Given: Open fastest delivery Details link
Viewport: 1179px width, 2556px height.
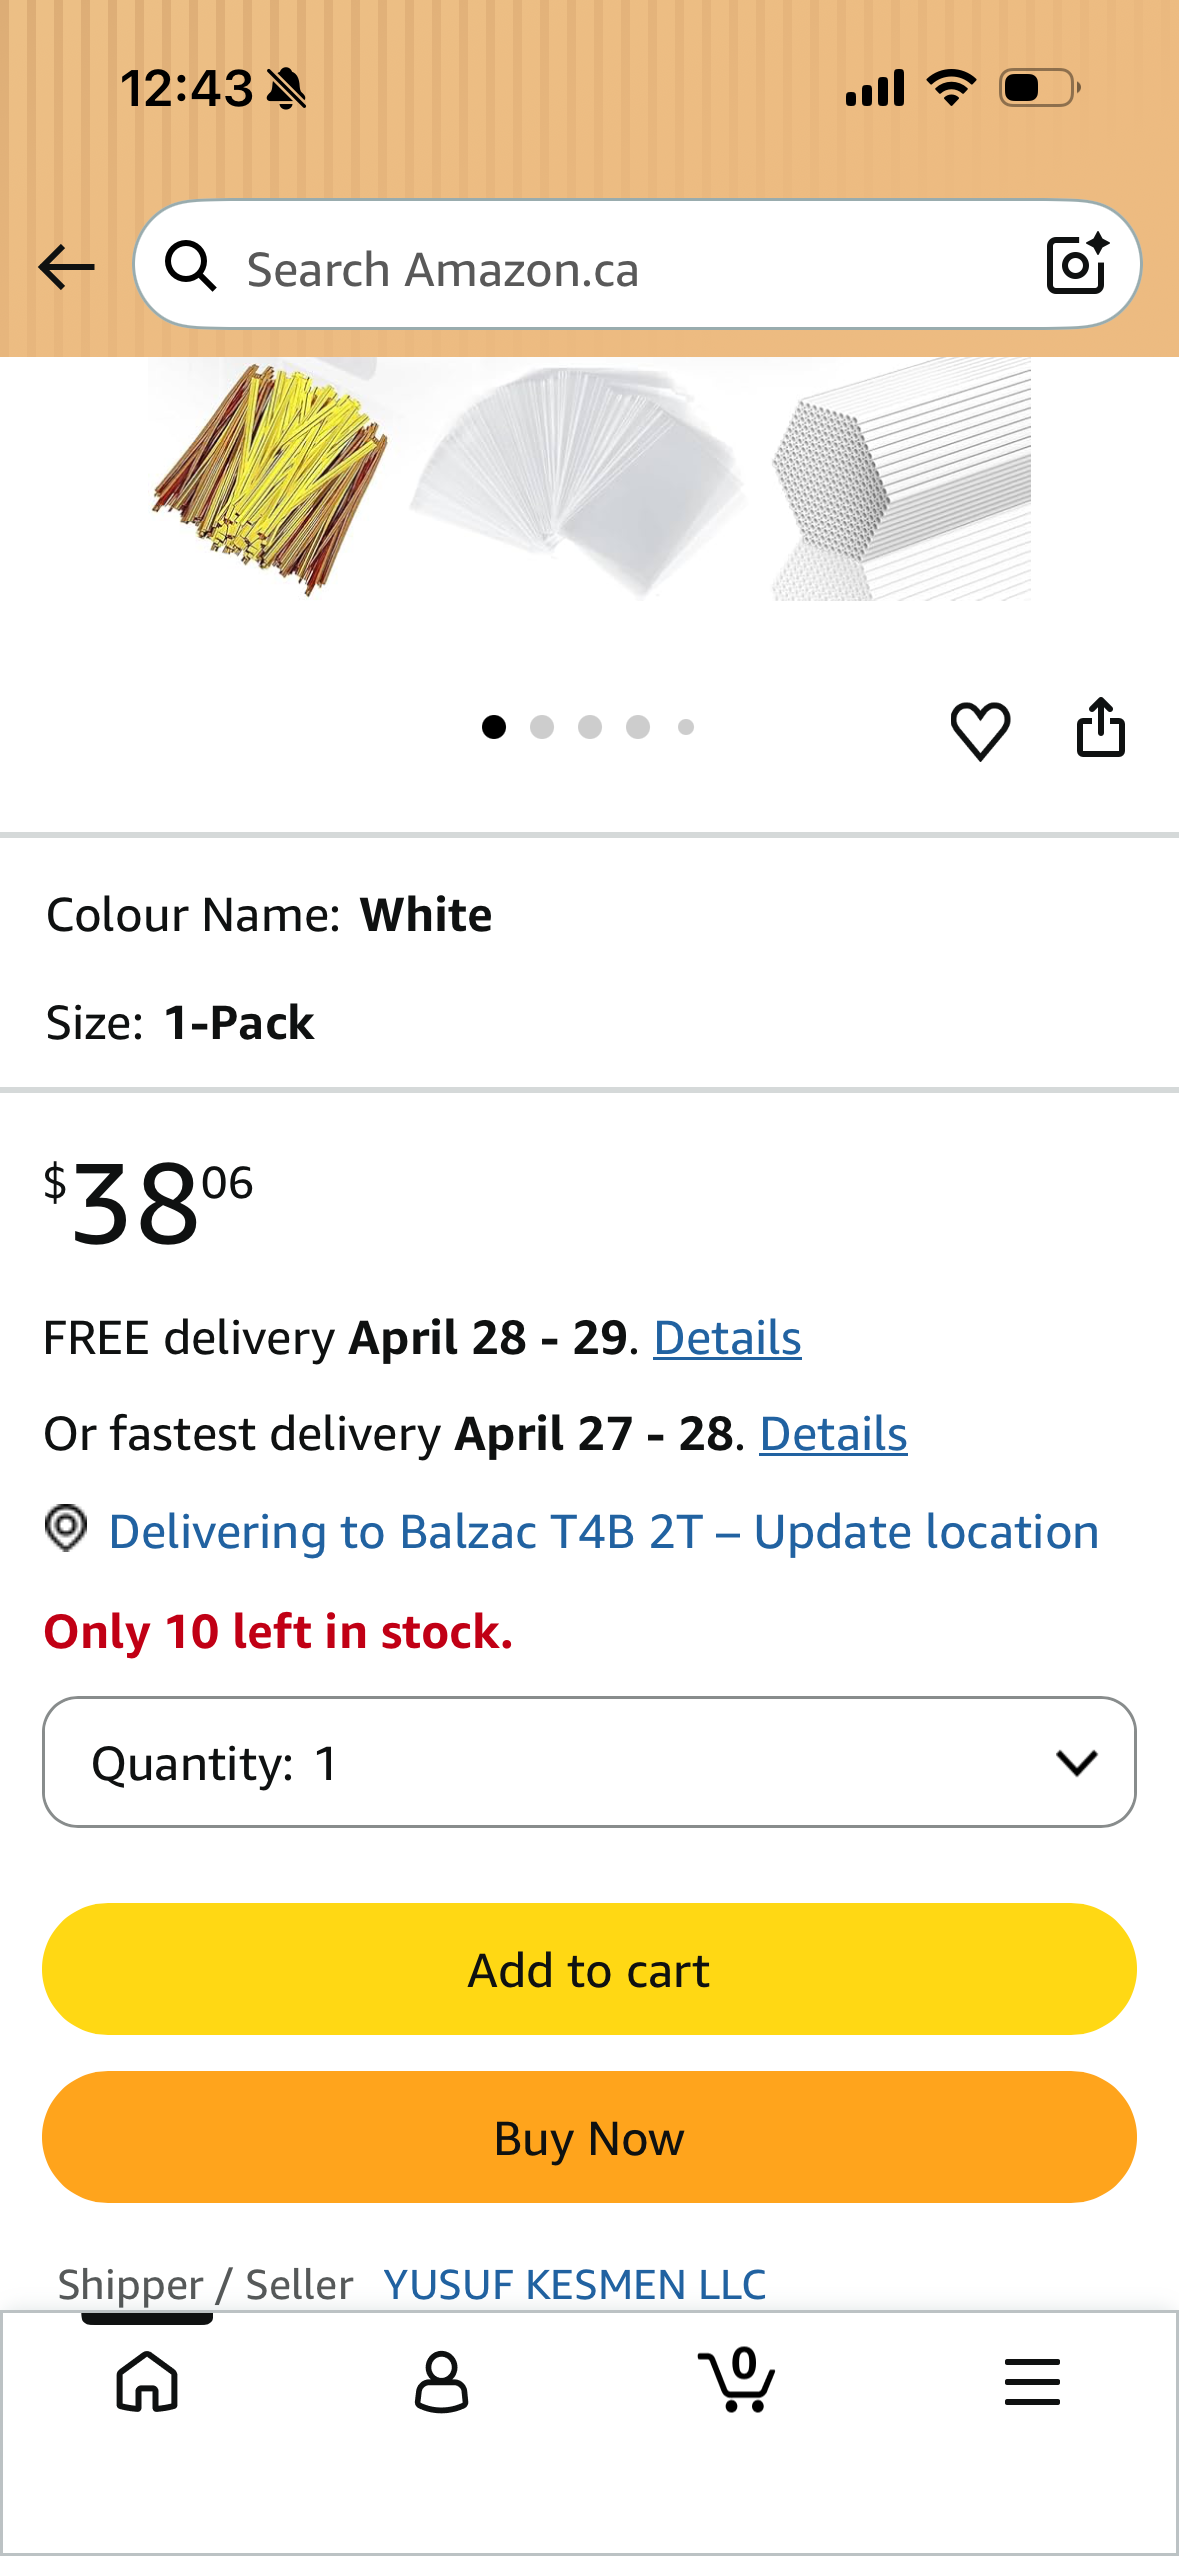Looking at the screenshot, I should [x=833, y=1434].
